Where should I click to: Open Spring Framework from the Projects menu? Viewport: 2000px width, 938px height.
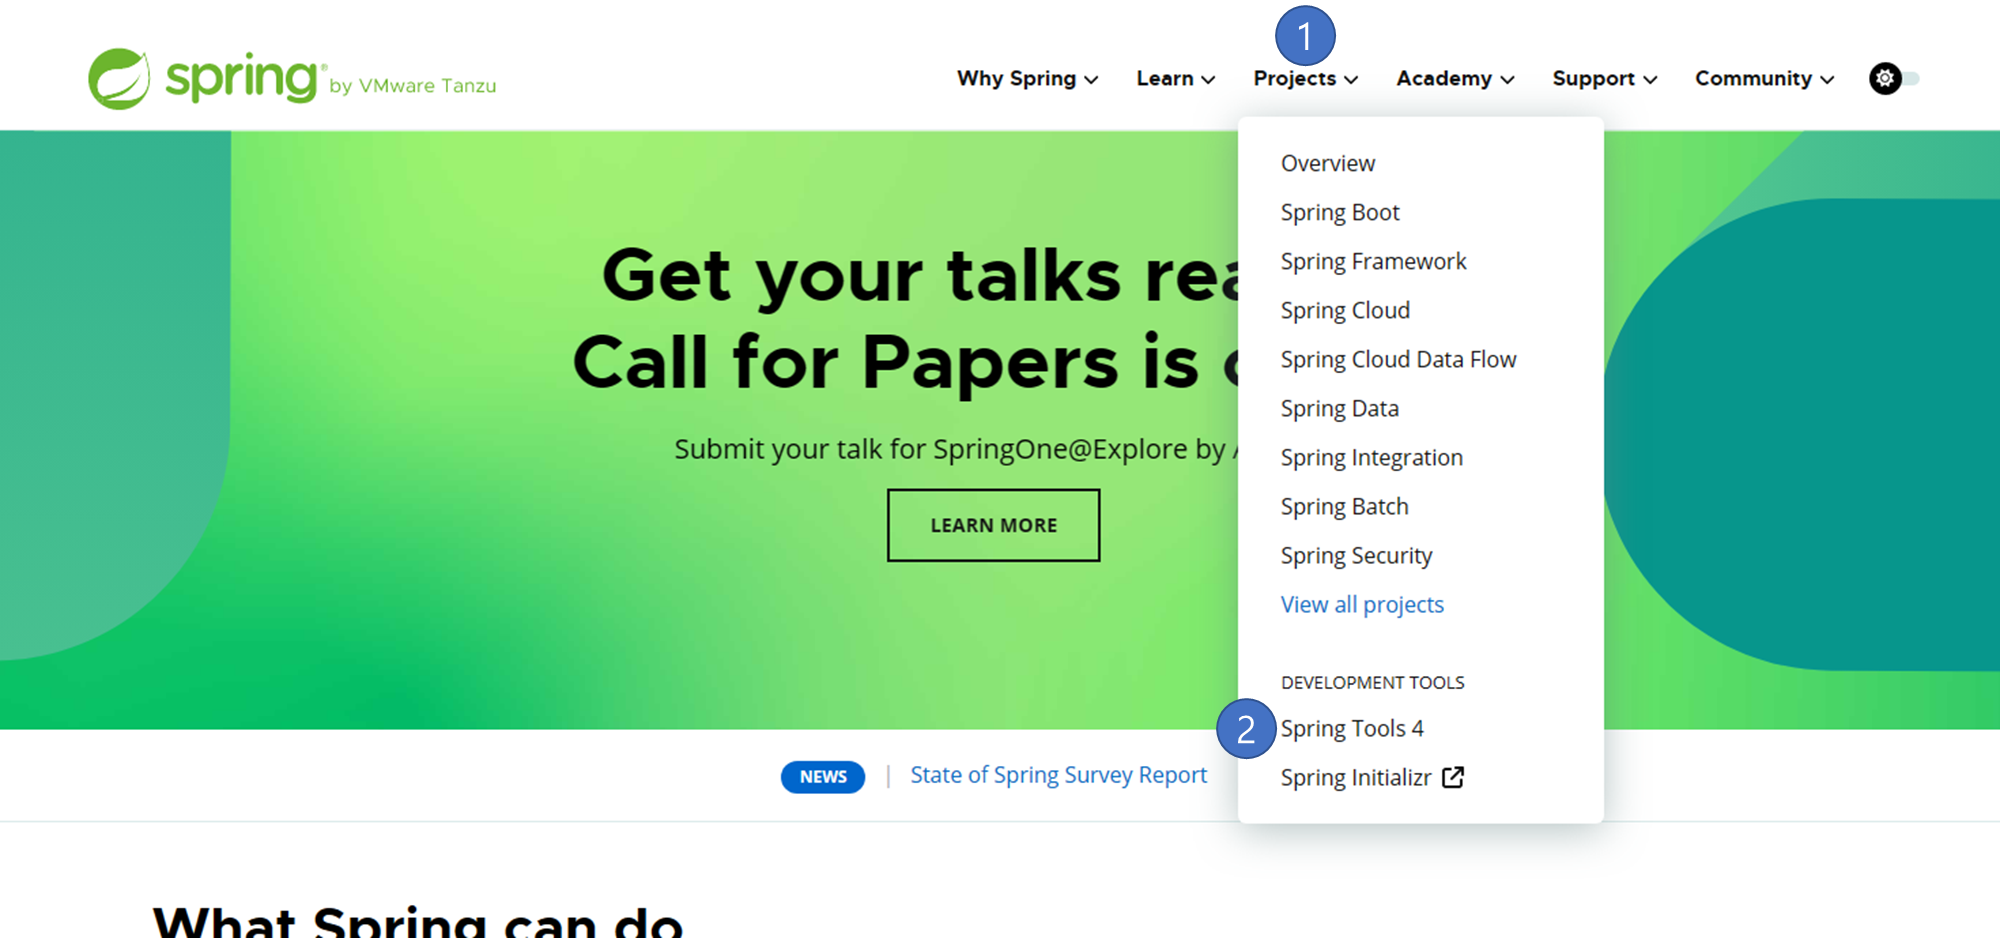1373,261
